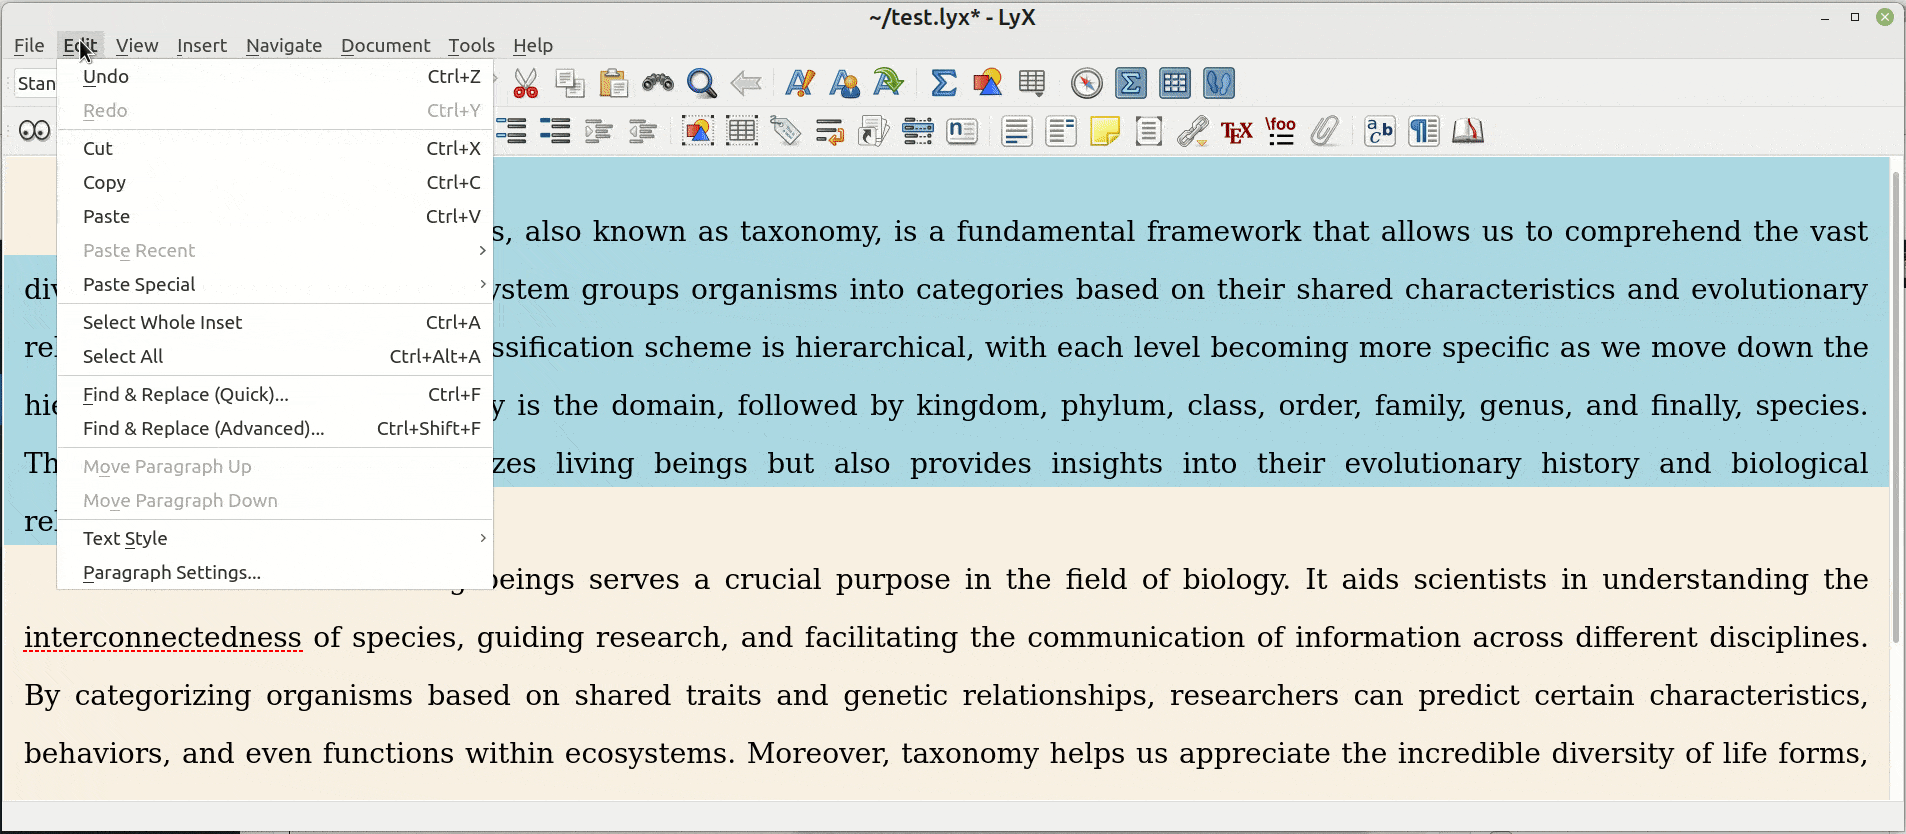Click the misspelled word interconnectedness
Viewport: 1906px width, 834px height.
[x=163, y=638]
